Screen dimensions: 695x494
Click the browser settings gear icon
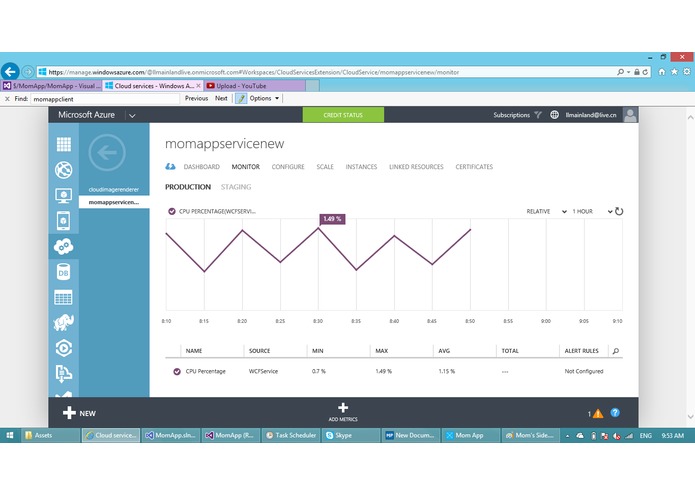[687, 72]
